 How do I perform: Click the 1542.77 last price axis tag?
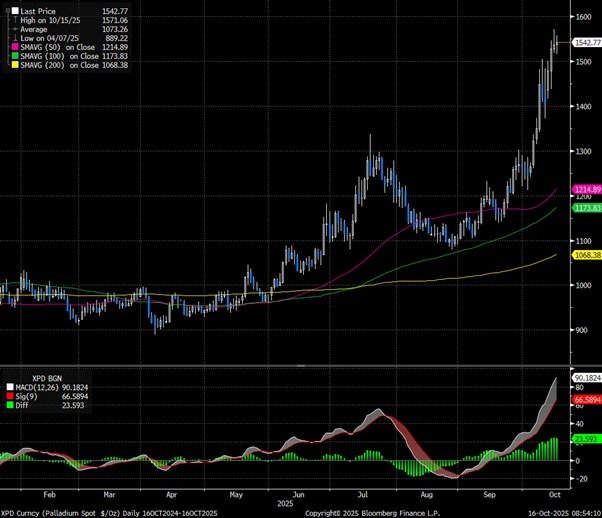584,43
